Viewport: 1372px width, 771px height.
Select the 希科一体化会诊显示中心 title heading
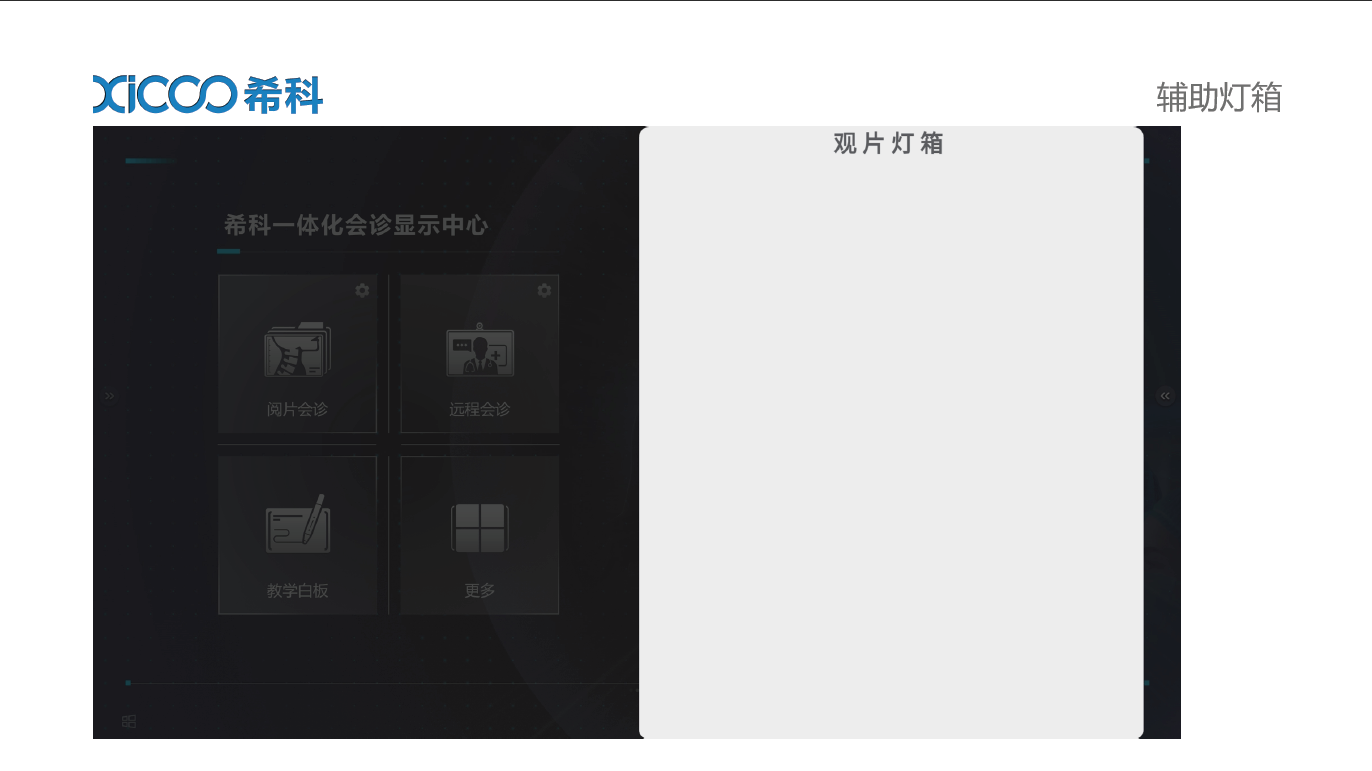357,226
